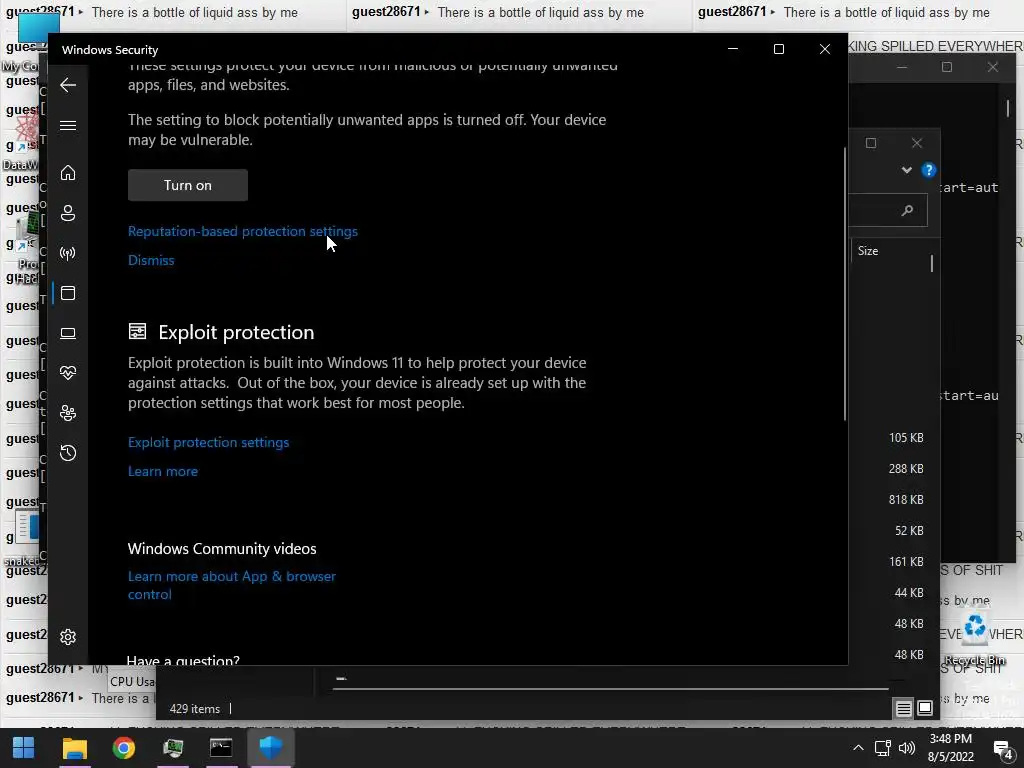Click the File Explorer search magnifier icon
Viewport: 1024px width, 768px height.
907,210
